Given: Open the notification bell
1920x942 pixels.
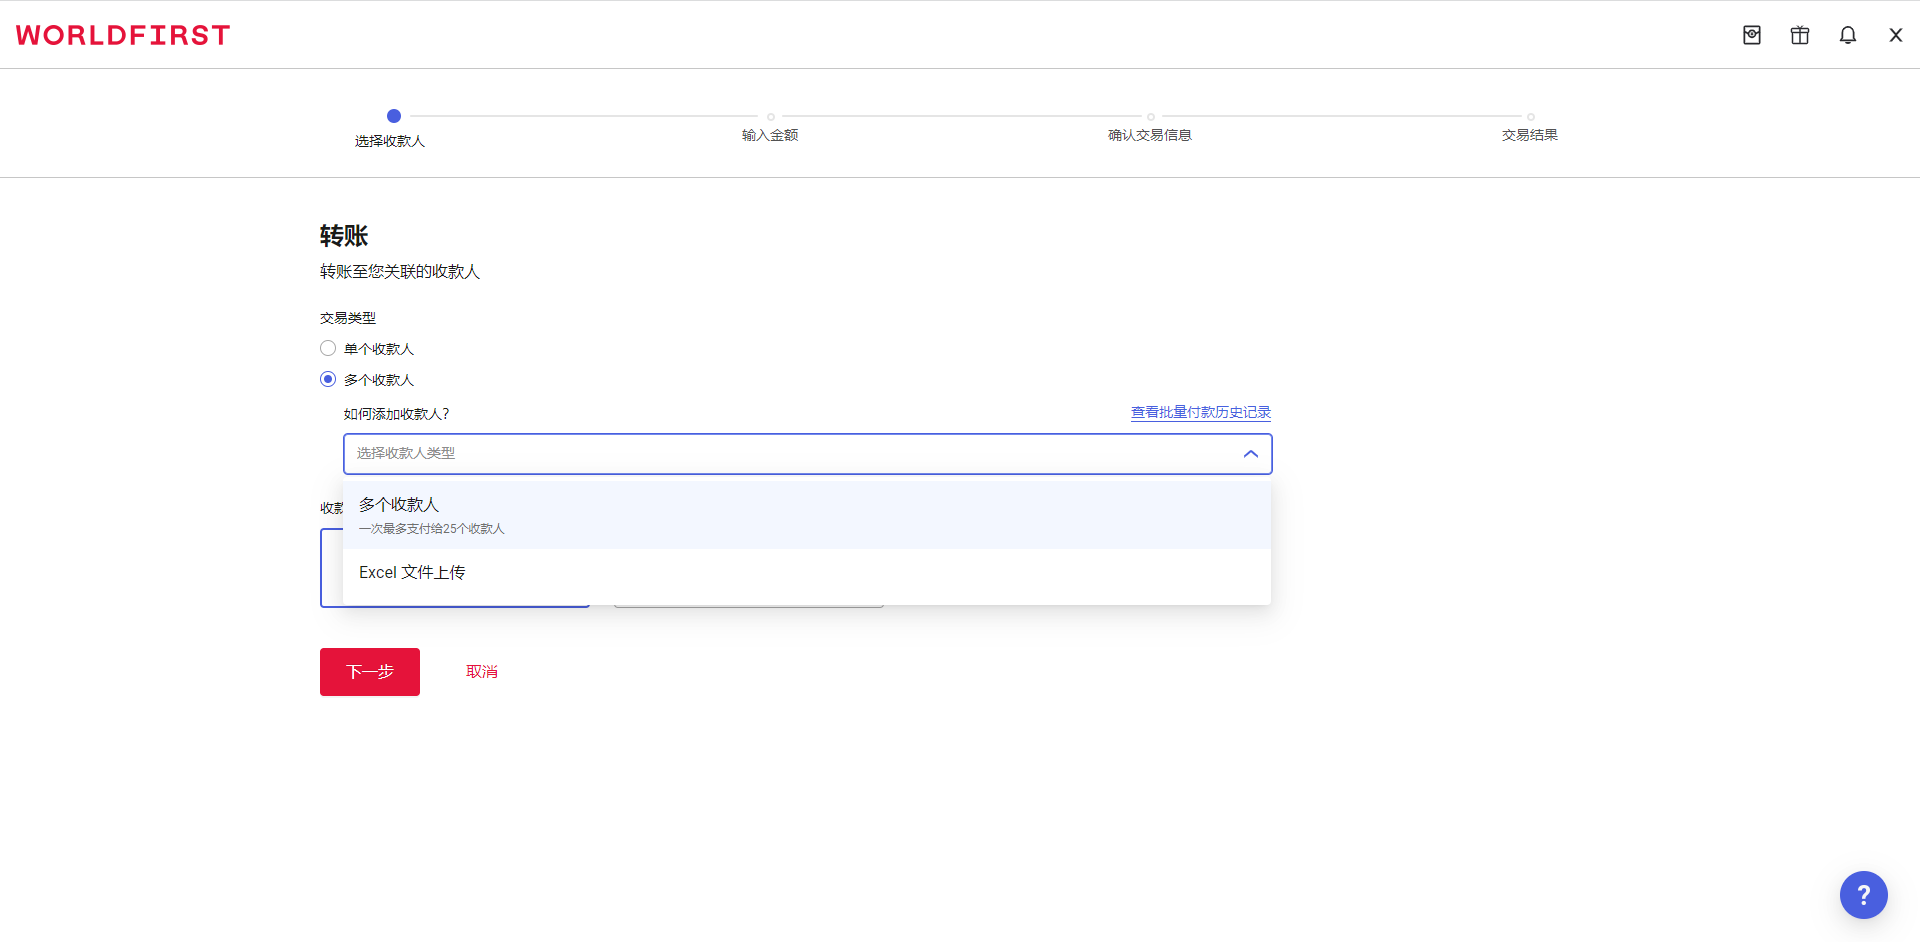Looking at the screenshot, I should (x=1848, y=35).
